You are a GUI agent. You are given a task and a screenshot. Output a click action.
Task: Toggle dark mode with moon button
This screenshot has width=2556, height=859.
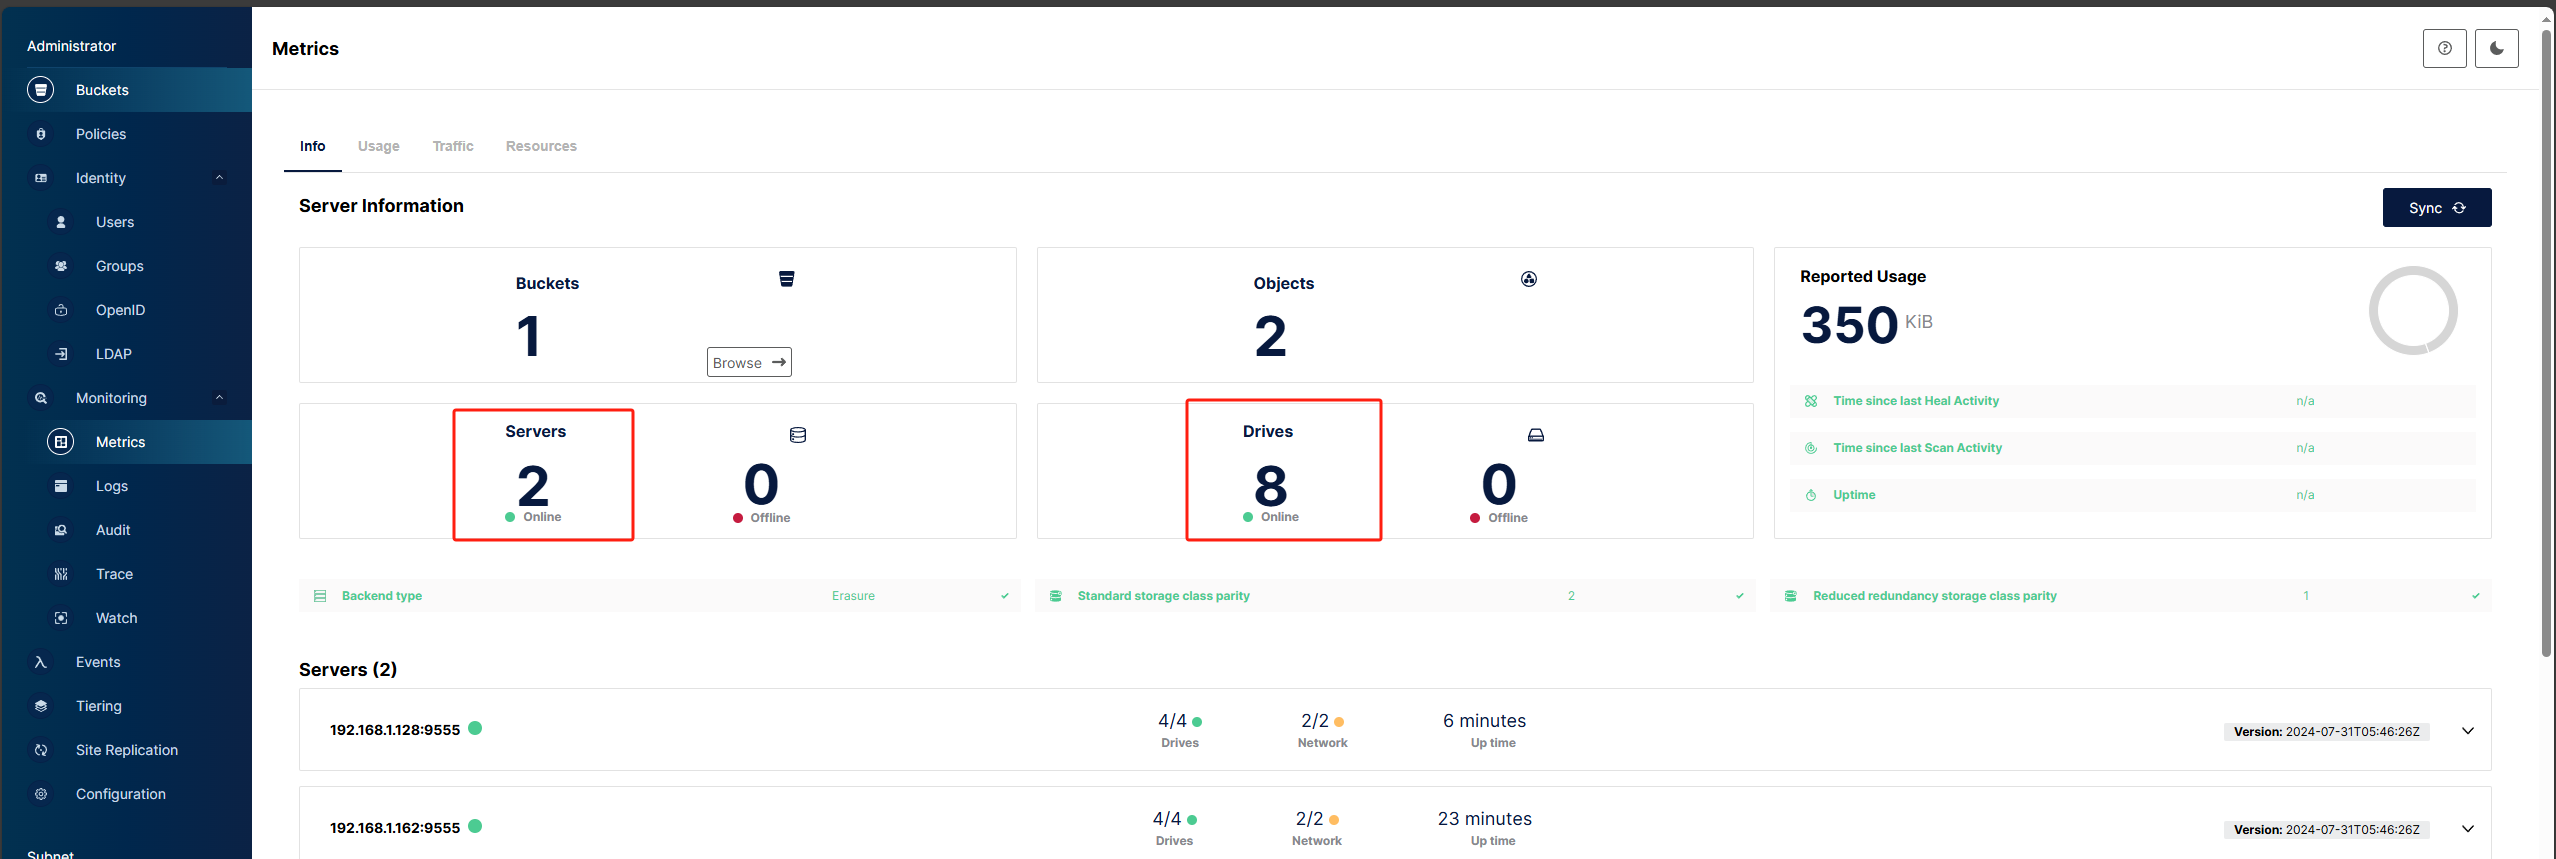pos(2496,48)
